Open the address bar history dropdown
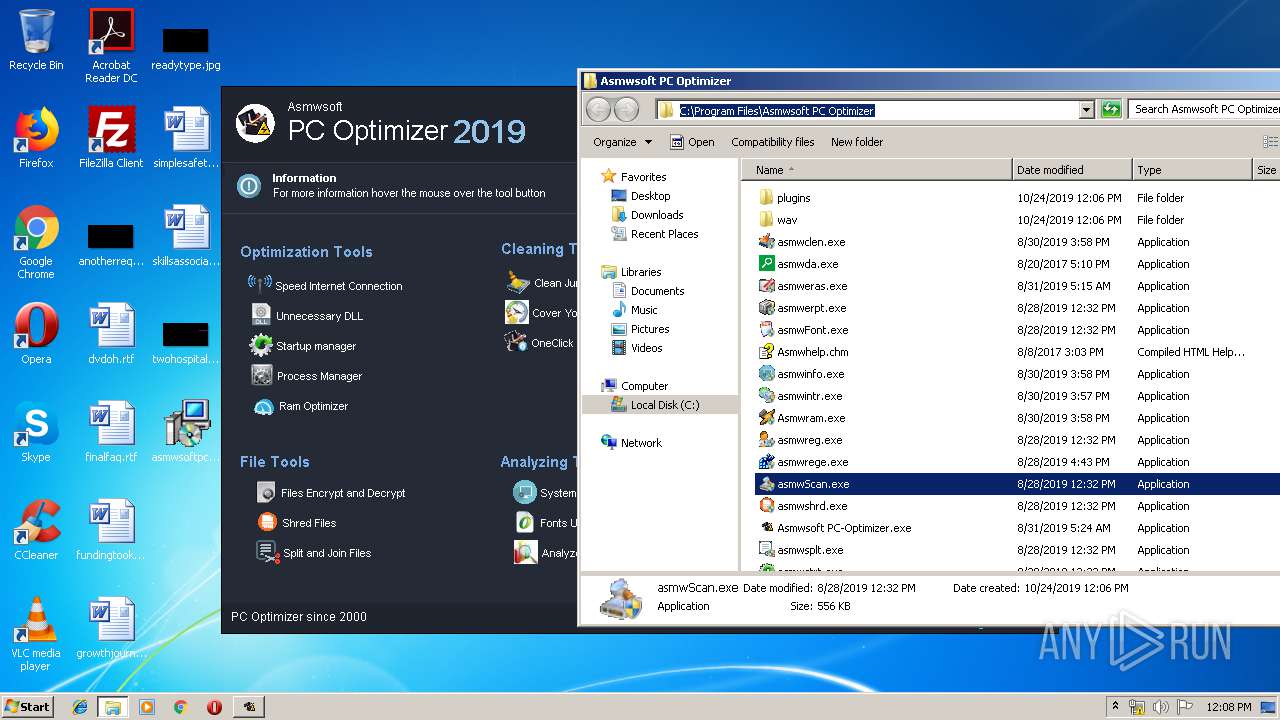The width and height of the screenshot is (1280, 720). coord(1086,110)
